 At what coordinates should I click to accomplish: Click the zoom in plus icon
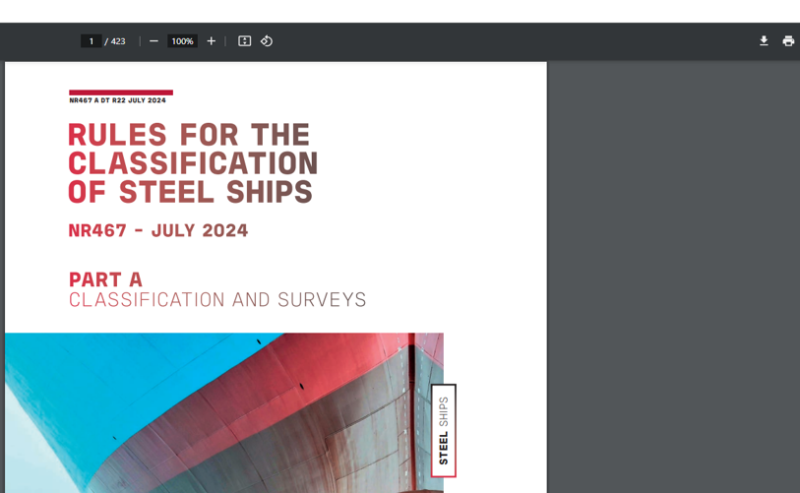pos(211,41)
